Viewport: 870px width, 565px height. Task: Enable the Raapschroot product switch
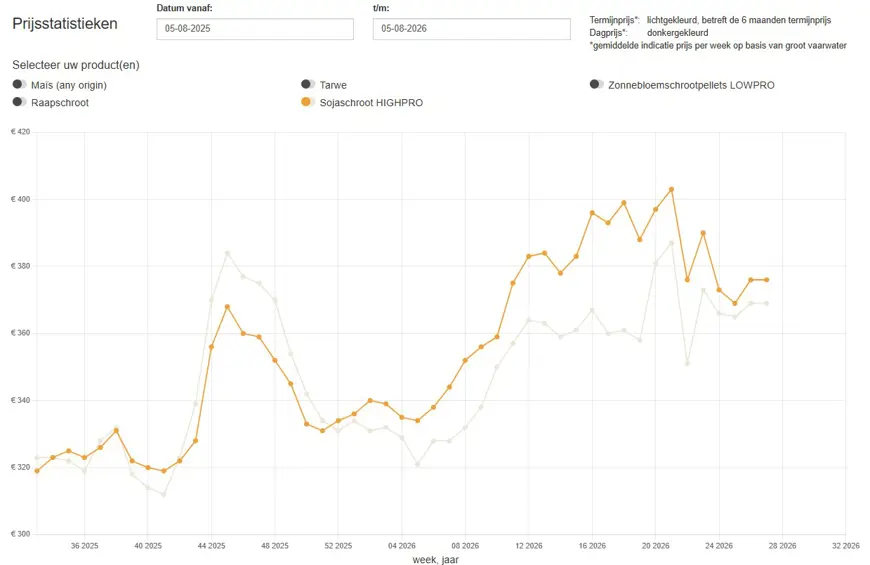pos(19,102)
